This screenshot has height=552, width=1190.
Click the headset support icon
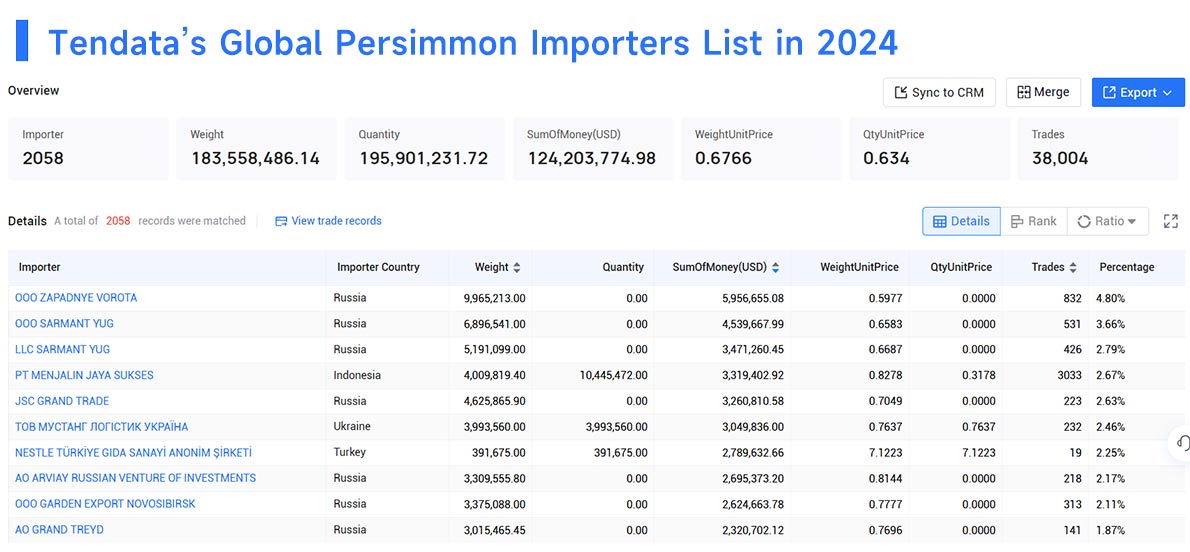[1182, 443]
